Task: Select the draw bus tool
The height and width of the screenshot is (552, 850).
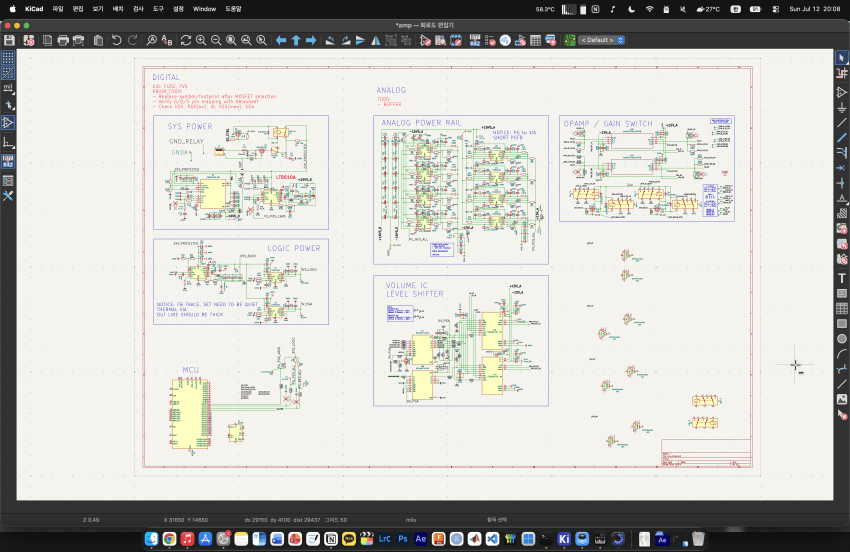Action: pyautogui.click(x=841, y=138)
